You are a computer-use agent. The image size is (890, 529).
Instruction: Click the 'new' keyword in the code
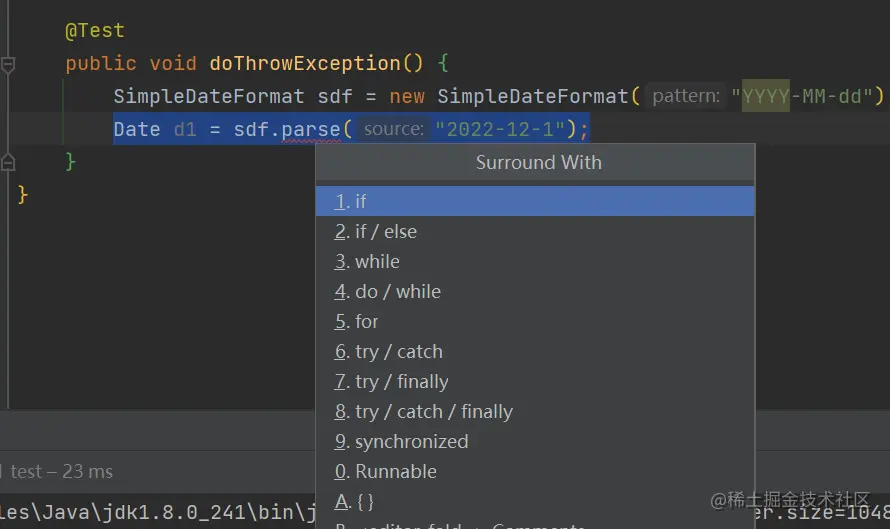tap(407, 97)
